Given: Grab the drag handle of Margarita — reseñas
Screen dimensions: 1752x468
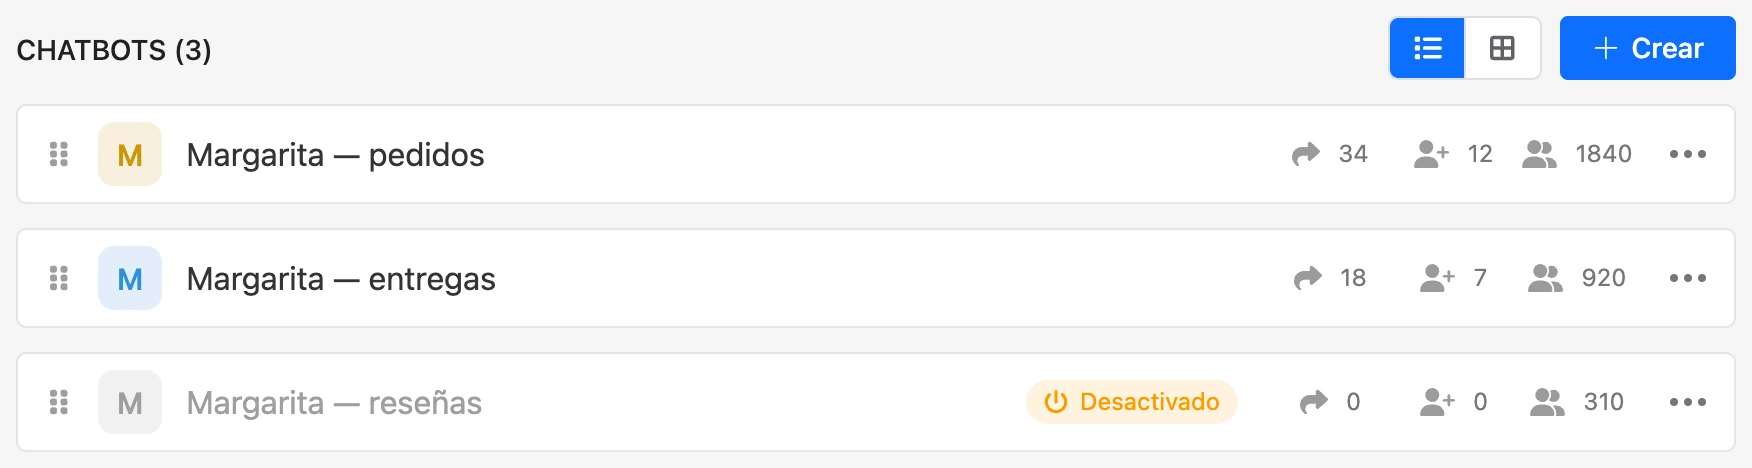Looking at the screenshot, I should (59, 402).
